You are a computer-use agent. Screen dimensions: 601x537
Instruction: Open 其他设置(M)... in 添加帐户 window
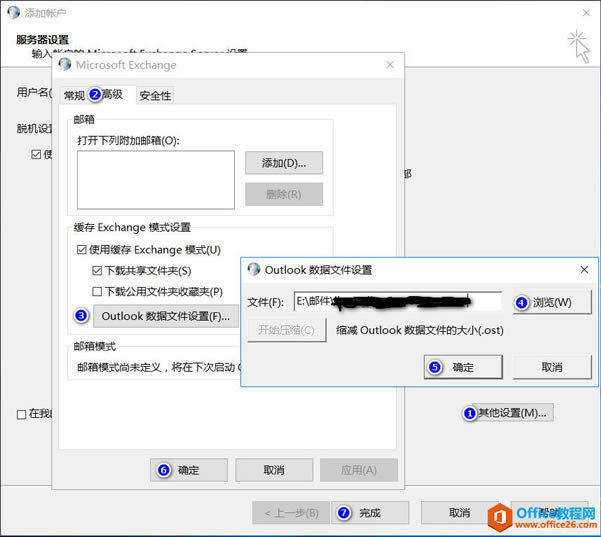pyautogui.click(x=512, y=413)
